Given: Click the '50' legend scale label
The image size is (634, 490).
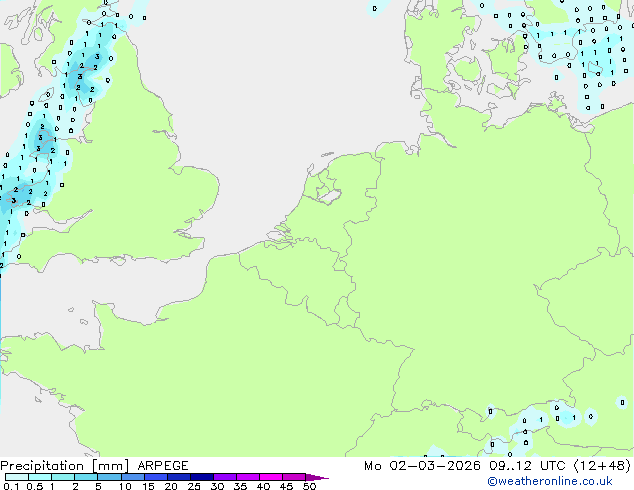Looking at the screenshot, I should tap(309, 486).
